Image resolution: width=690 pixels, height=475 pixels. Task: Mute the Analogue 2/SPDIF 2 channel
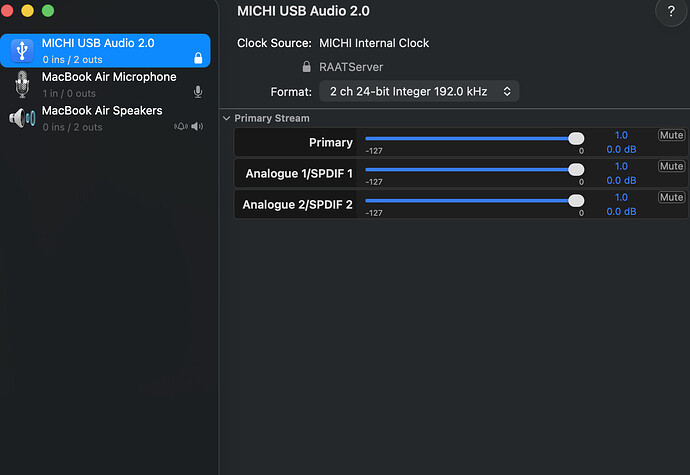coord(672,197)
